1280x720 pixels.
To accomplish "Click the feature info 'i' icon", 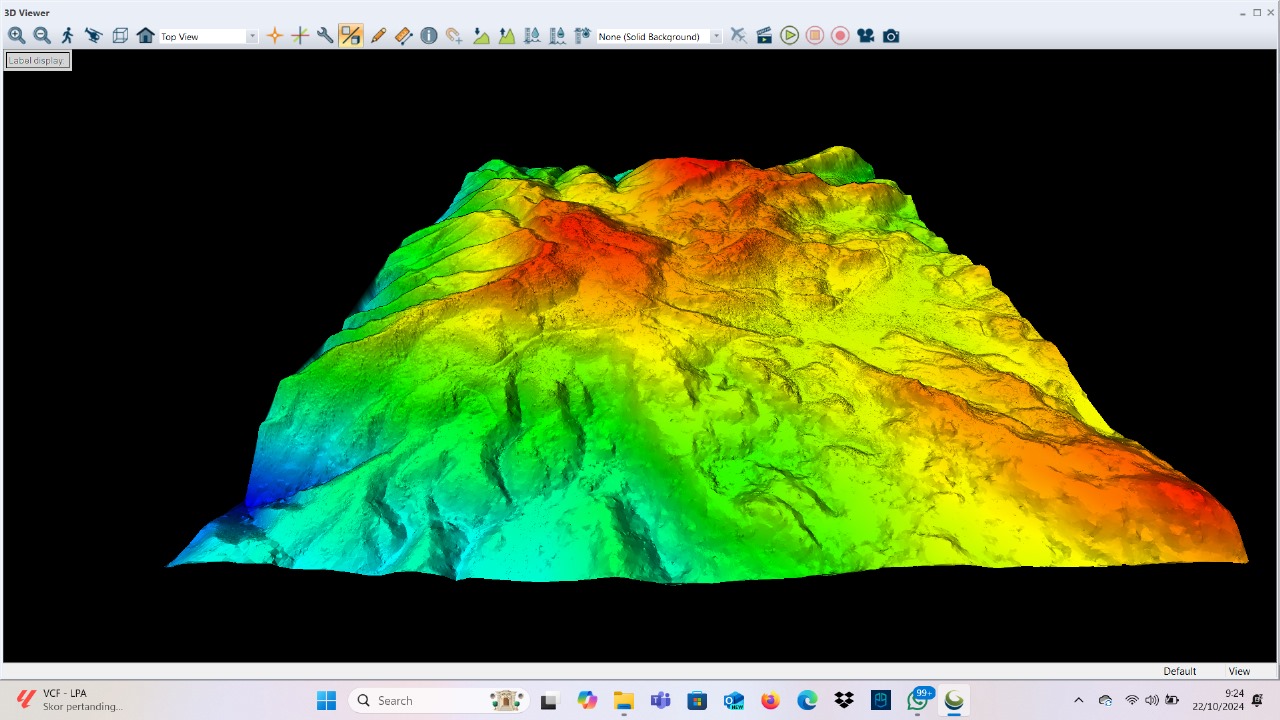I will (x=429, y=36).
